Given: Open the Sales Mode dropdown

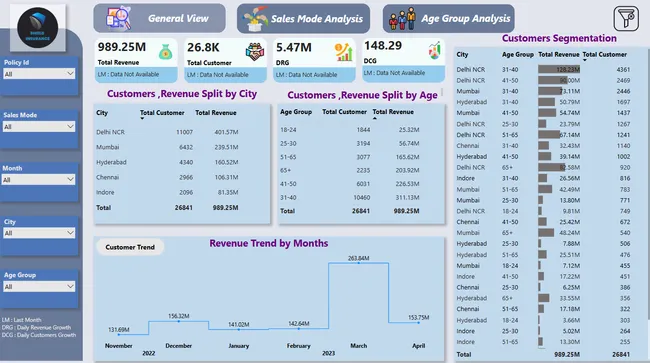Looking at the screenshot, I should coord(39,127).
